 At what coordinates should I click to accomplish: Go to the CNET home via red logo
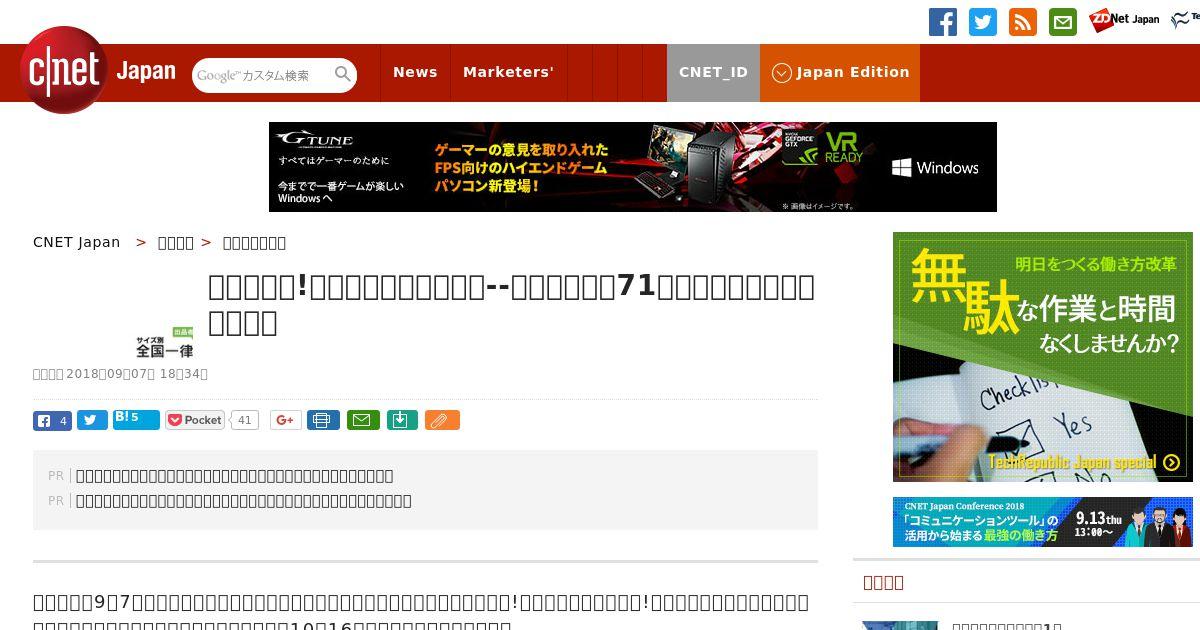click(64, 70)
